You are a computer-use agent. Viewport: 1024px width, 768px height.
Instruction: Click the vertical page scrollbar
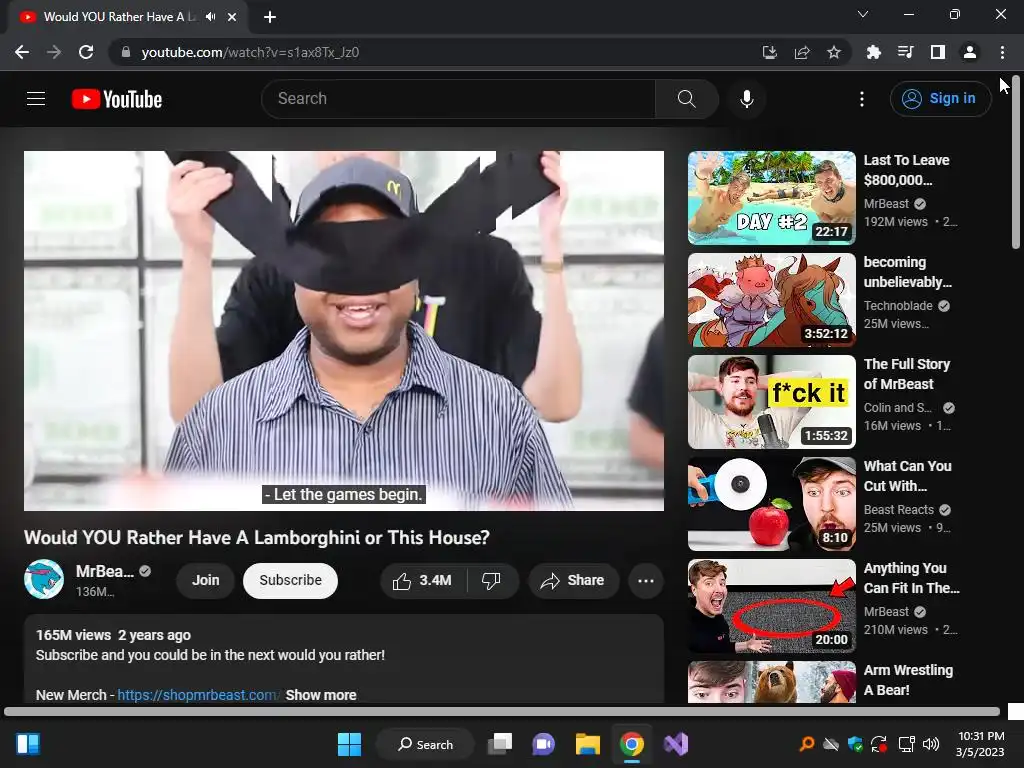1016,163
